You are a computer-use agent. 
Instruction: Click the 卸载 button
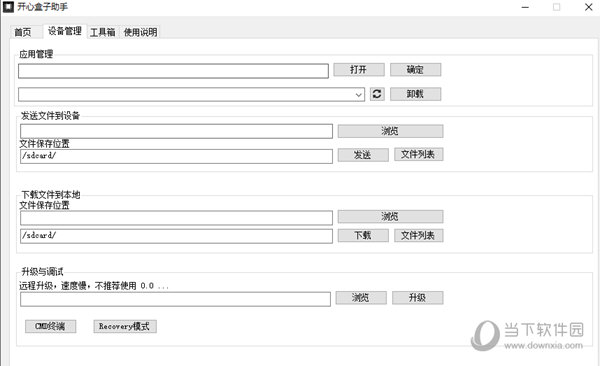(416, 94)
